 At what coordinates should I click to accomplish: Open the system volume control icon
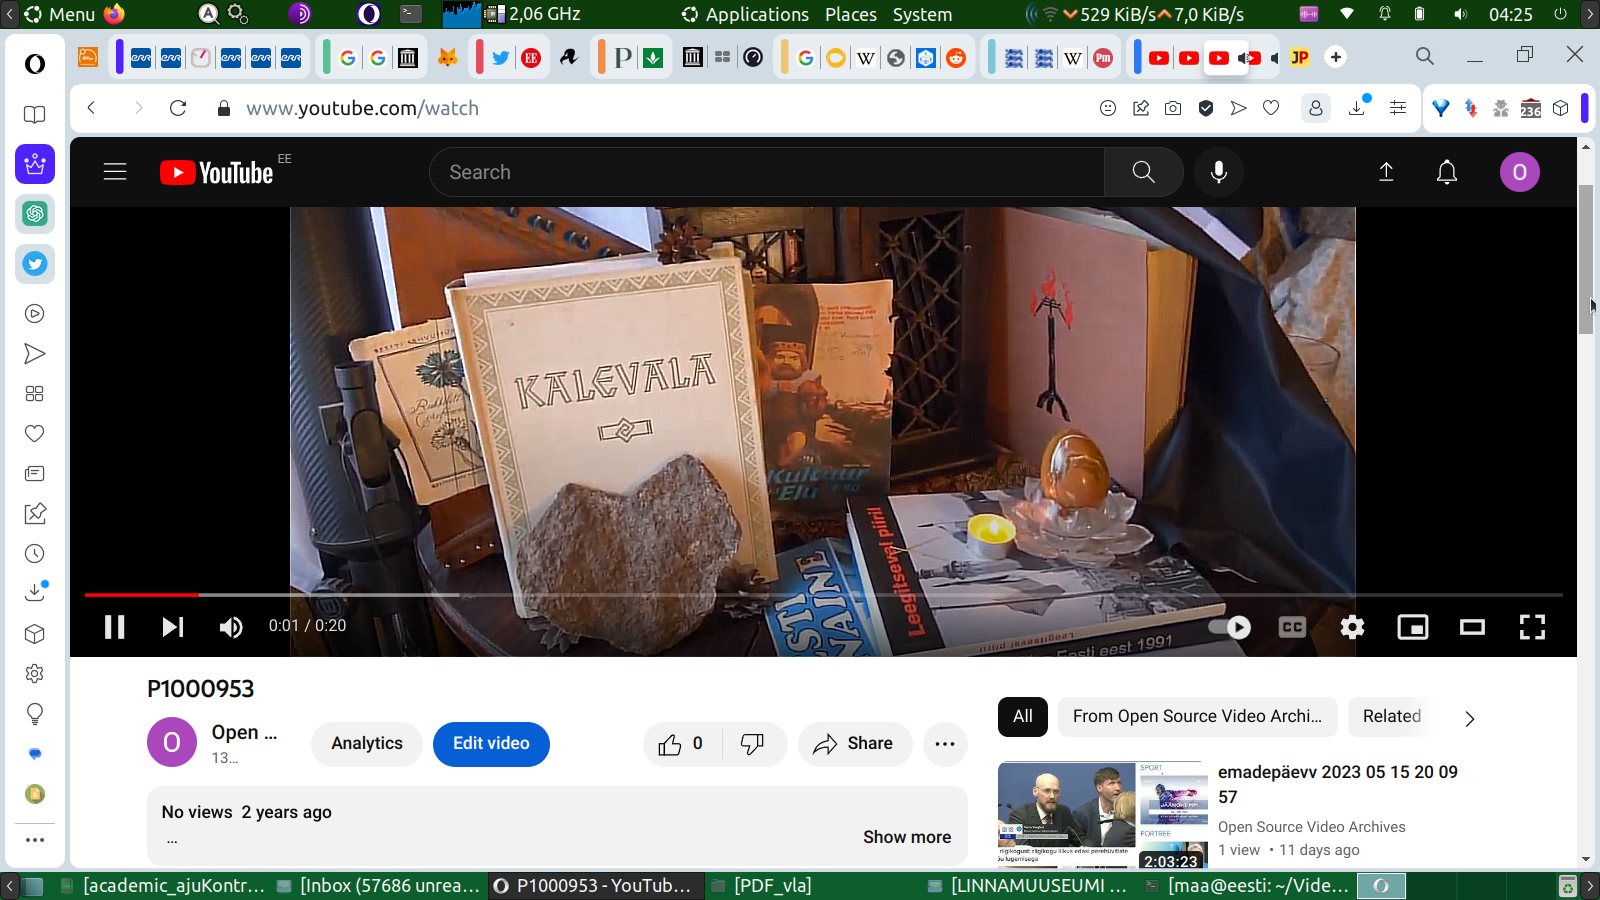(x=1461, y=14)
